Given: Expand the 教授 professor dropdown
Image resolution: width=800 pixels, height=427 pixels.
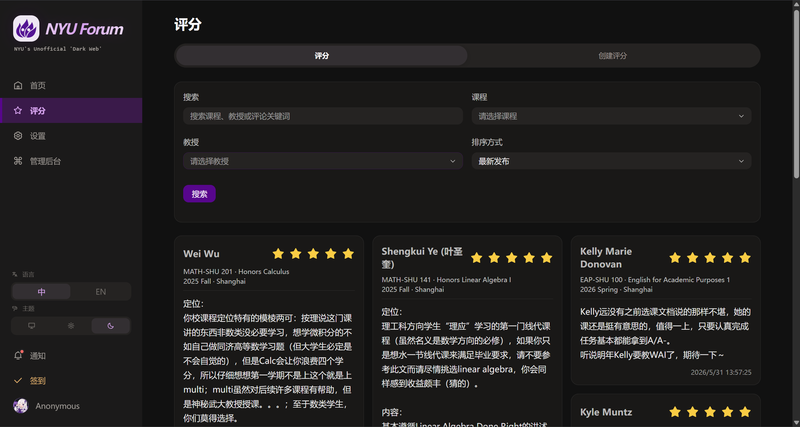Looking at the screenshot, I should (323, 161).
